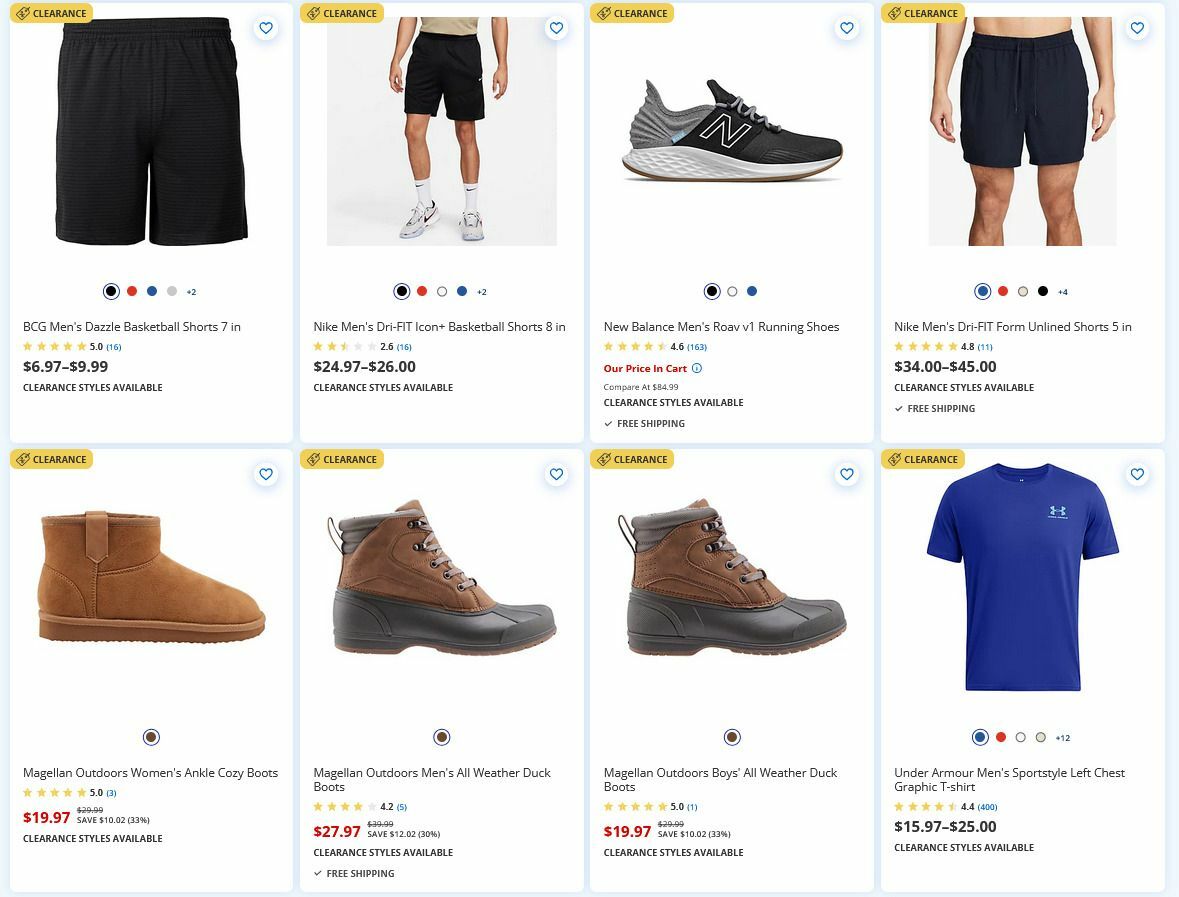Image resolution: width=1179 pixels, height=897 pixels.
Task: Favorite the Magellan Boys' All Weather Duck Boots
Action: [846, 474]
